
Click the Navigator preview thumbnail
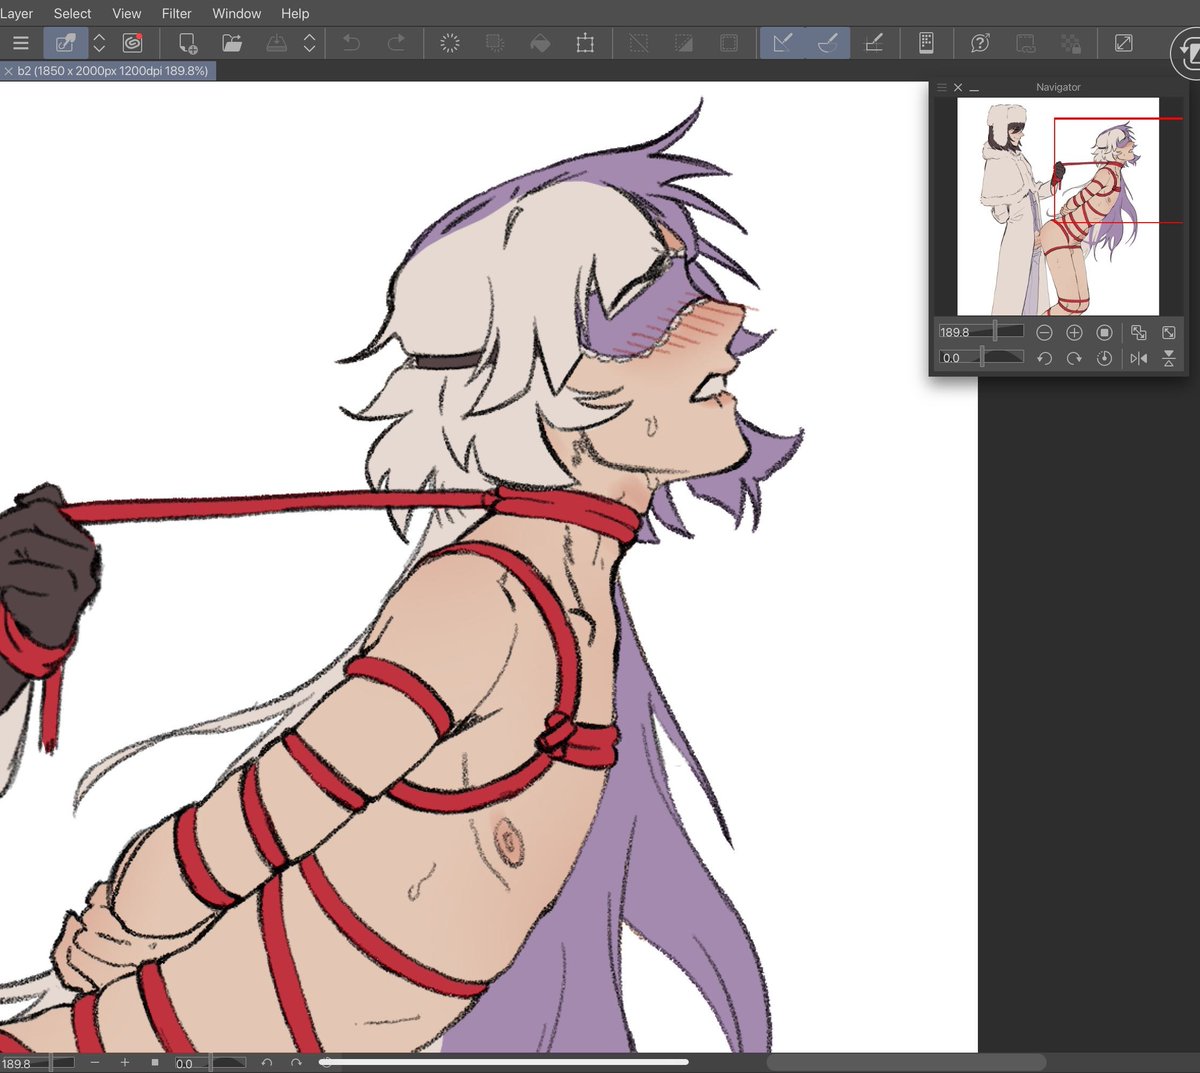click(x=1058, y=206)
